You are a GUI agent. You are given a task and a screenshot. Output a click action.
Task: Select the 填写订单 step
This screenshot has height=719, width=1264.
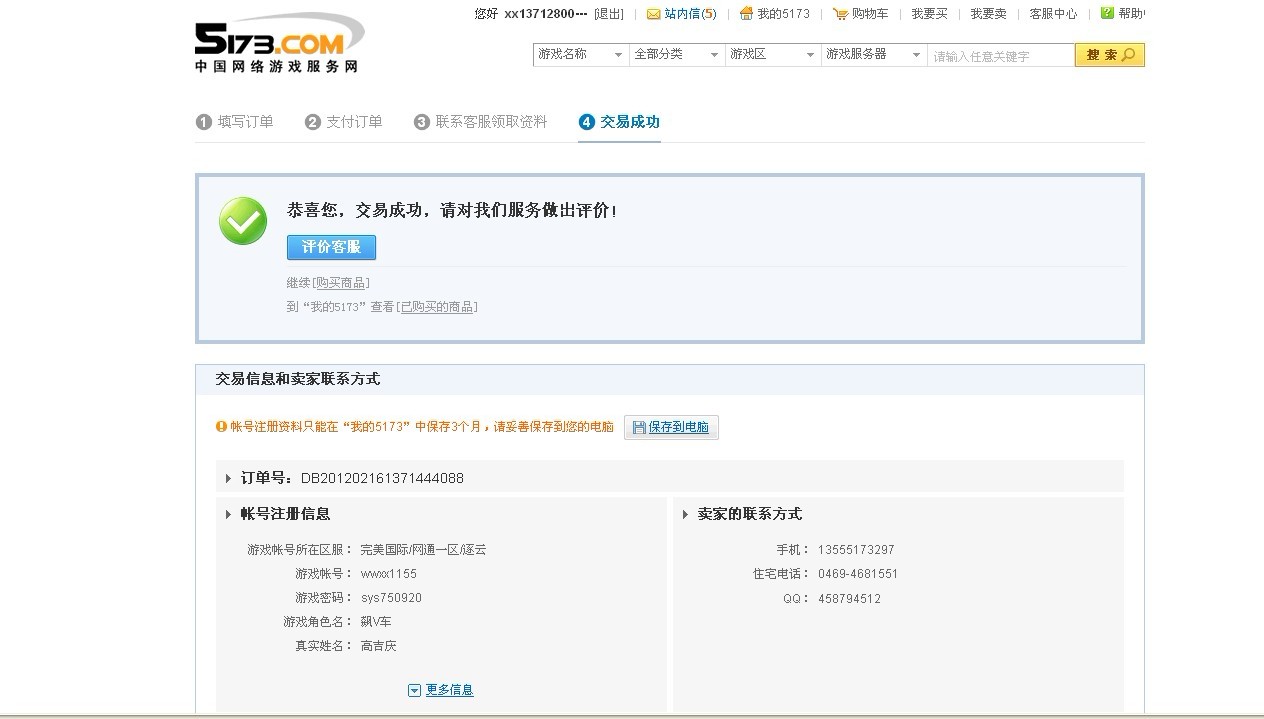236,121
